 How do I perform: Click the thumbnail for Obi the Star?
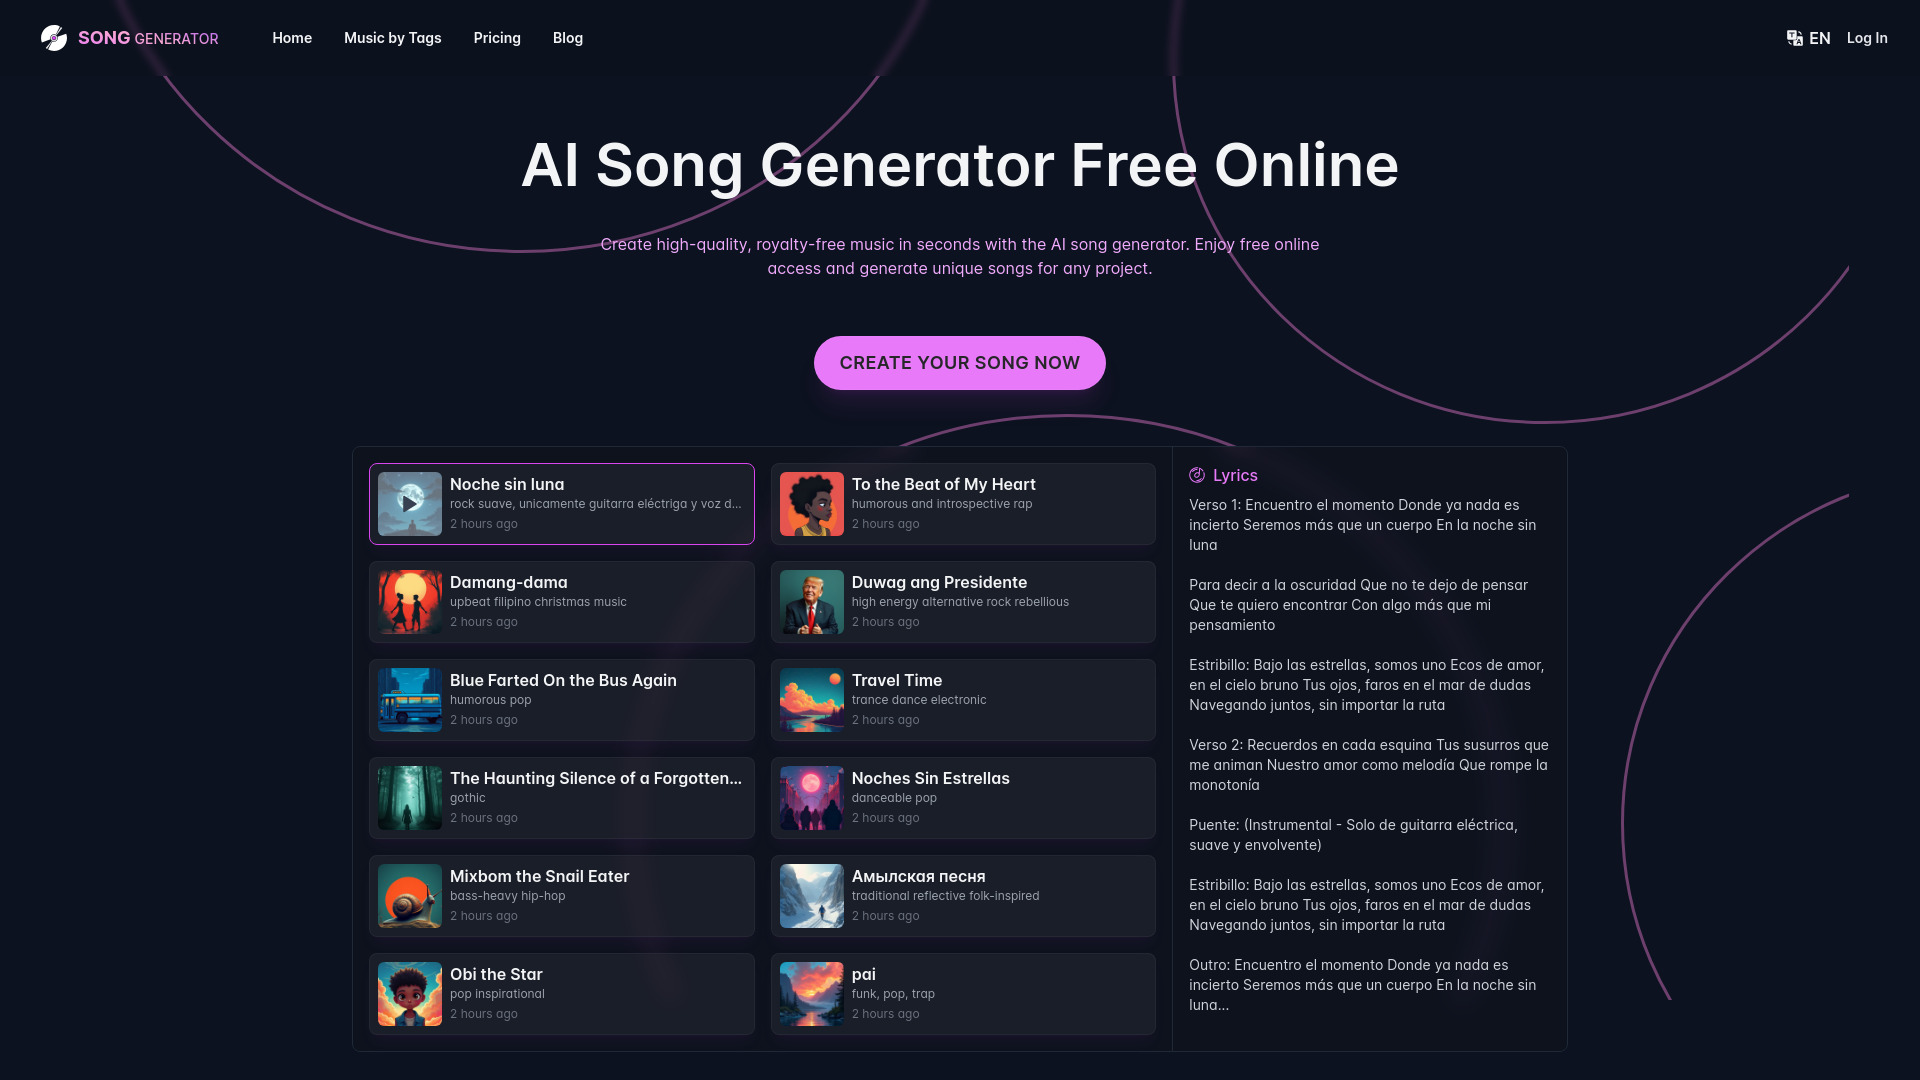(410, 993)
